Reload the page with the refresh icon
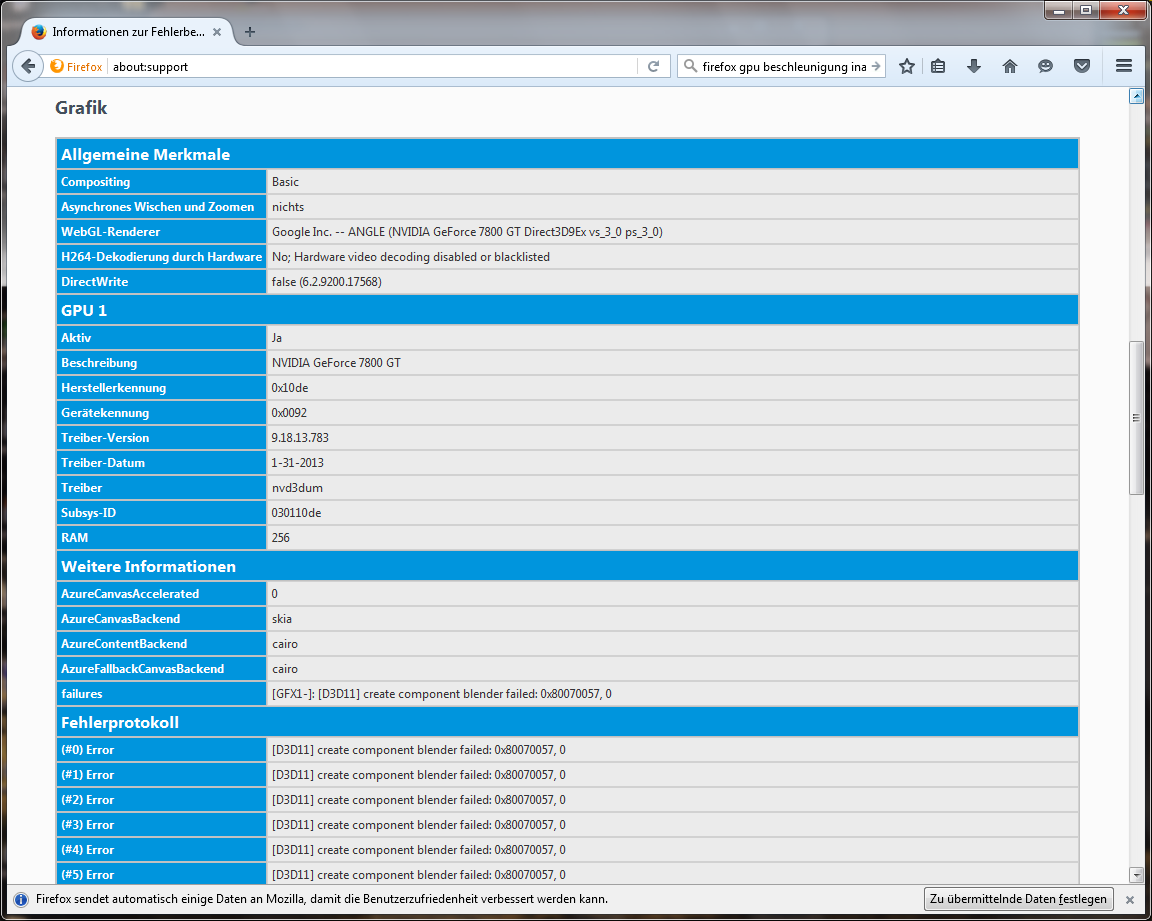Screen dimensions: 1152x921 653,66
